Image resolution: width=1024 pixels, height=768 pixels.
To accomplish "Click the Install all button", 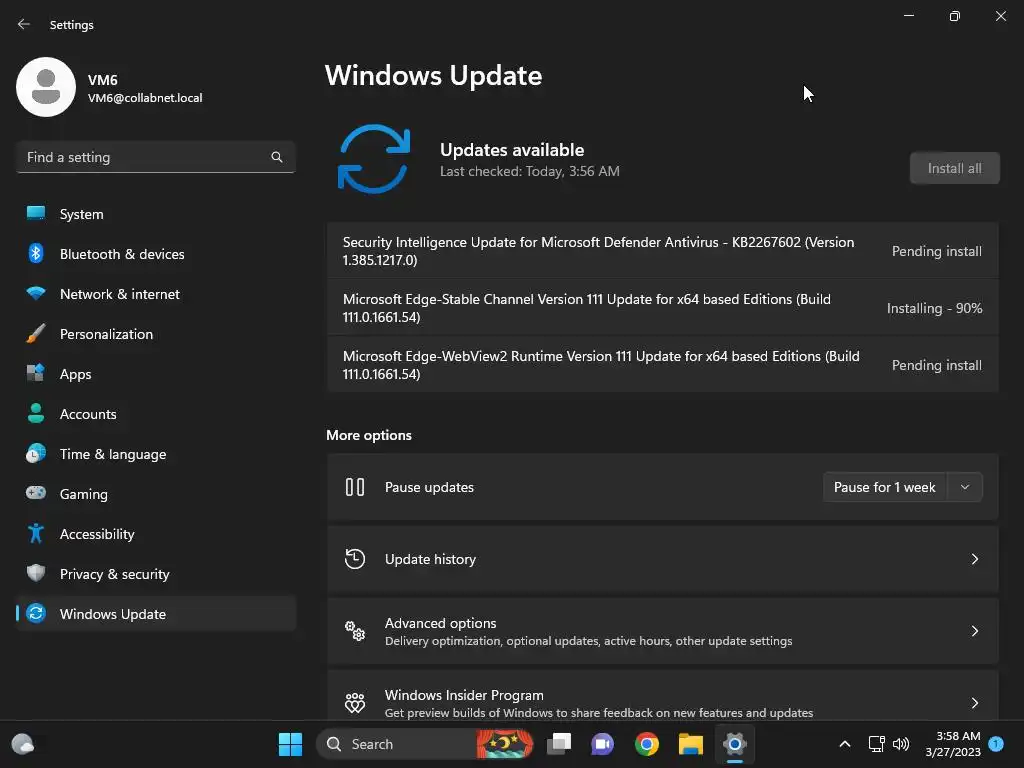I will [x=954, y=168].
